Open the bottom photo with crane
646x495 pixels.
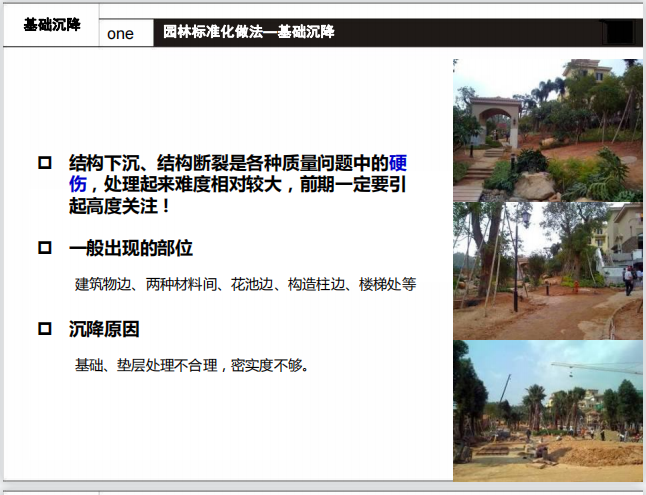[547, 410]
